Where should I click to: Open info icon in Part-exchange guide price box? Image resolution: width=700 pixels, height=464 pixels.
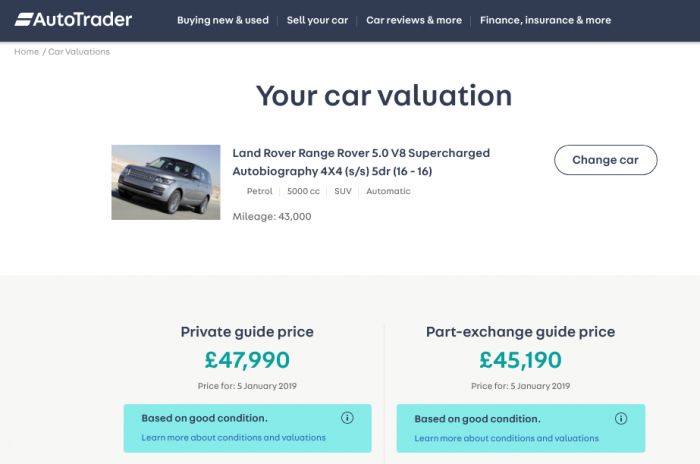621,418
